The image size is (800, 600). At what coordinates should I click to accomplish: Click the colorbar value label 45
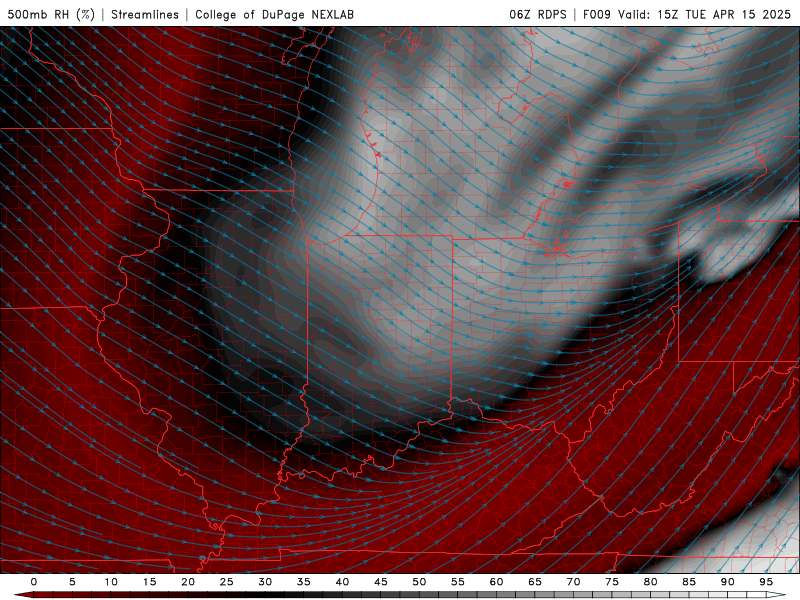tap(381, 582)
